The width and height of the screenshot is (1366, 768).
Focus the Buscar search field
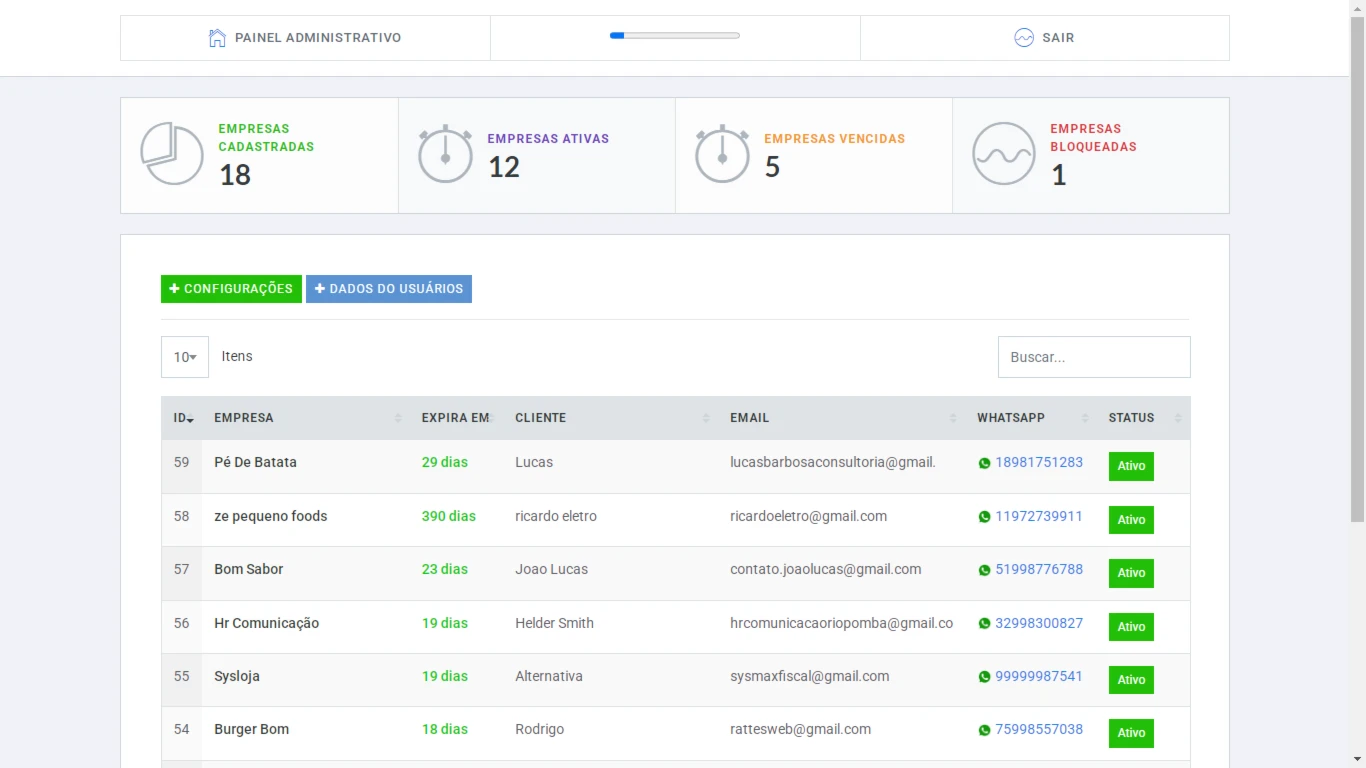pos(1094,357)
